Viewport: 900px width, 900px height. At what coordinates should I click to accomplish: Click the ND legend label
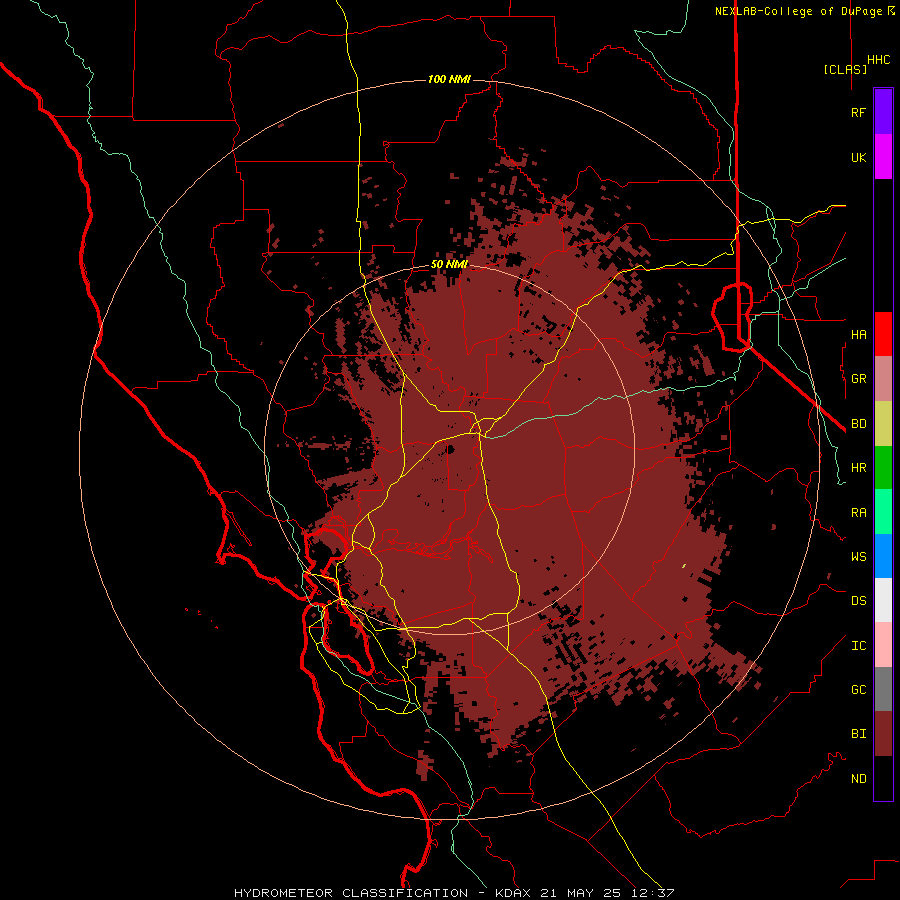pos(859,779)
